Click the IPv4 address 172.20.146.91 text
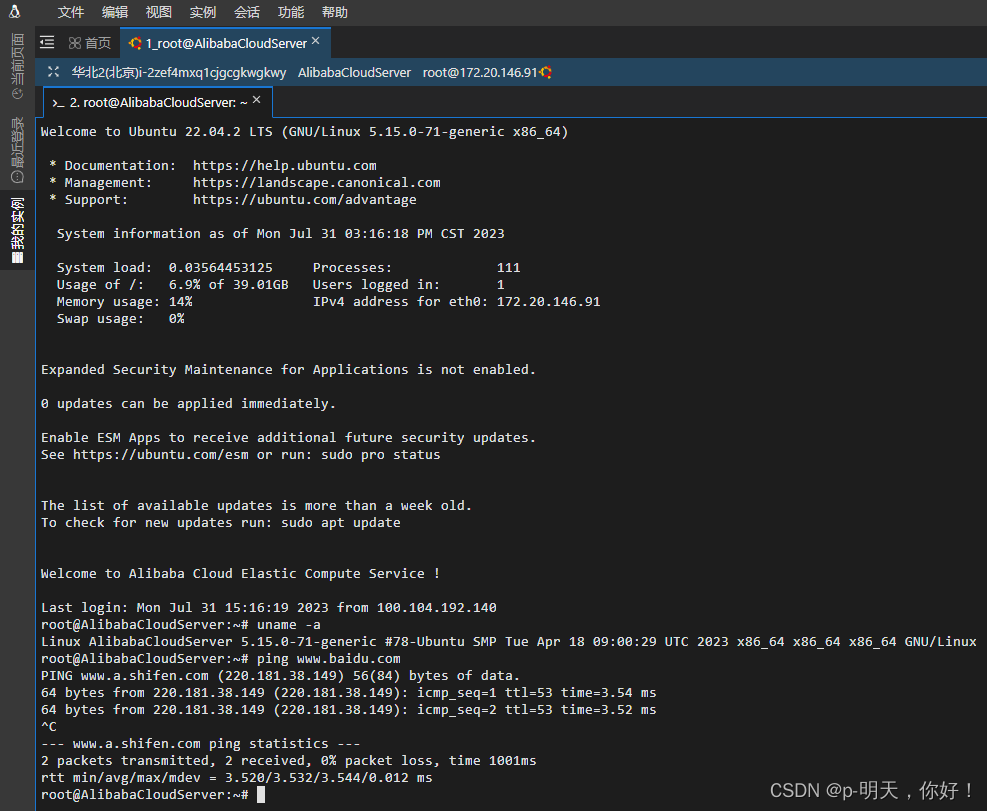Viewport: 987px width, 811px height. click(548, 302)
